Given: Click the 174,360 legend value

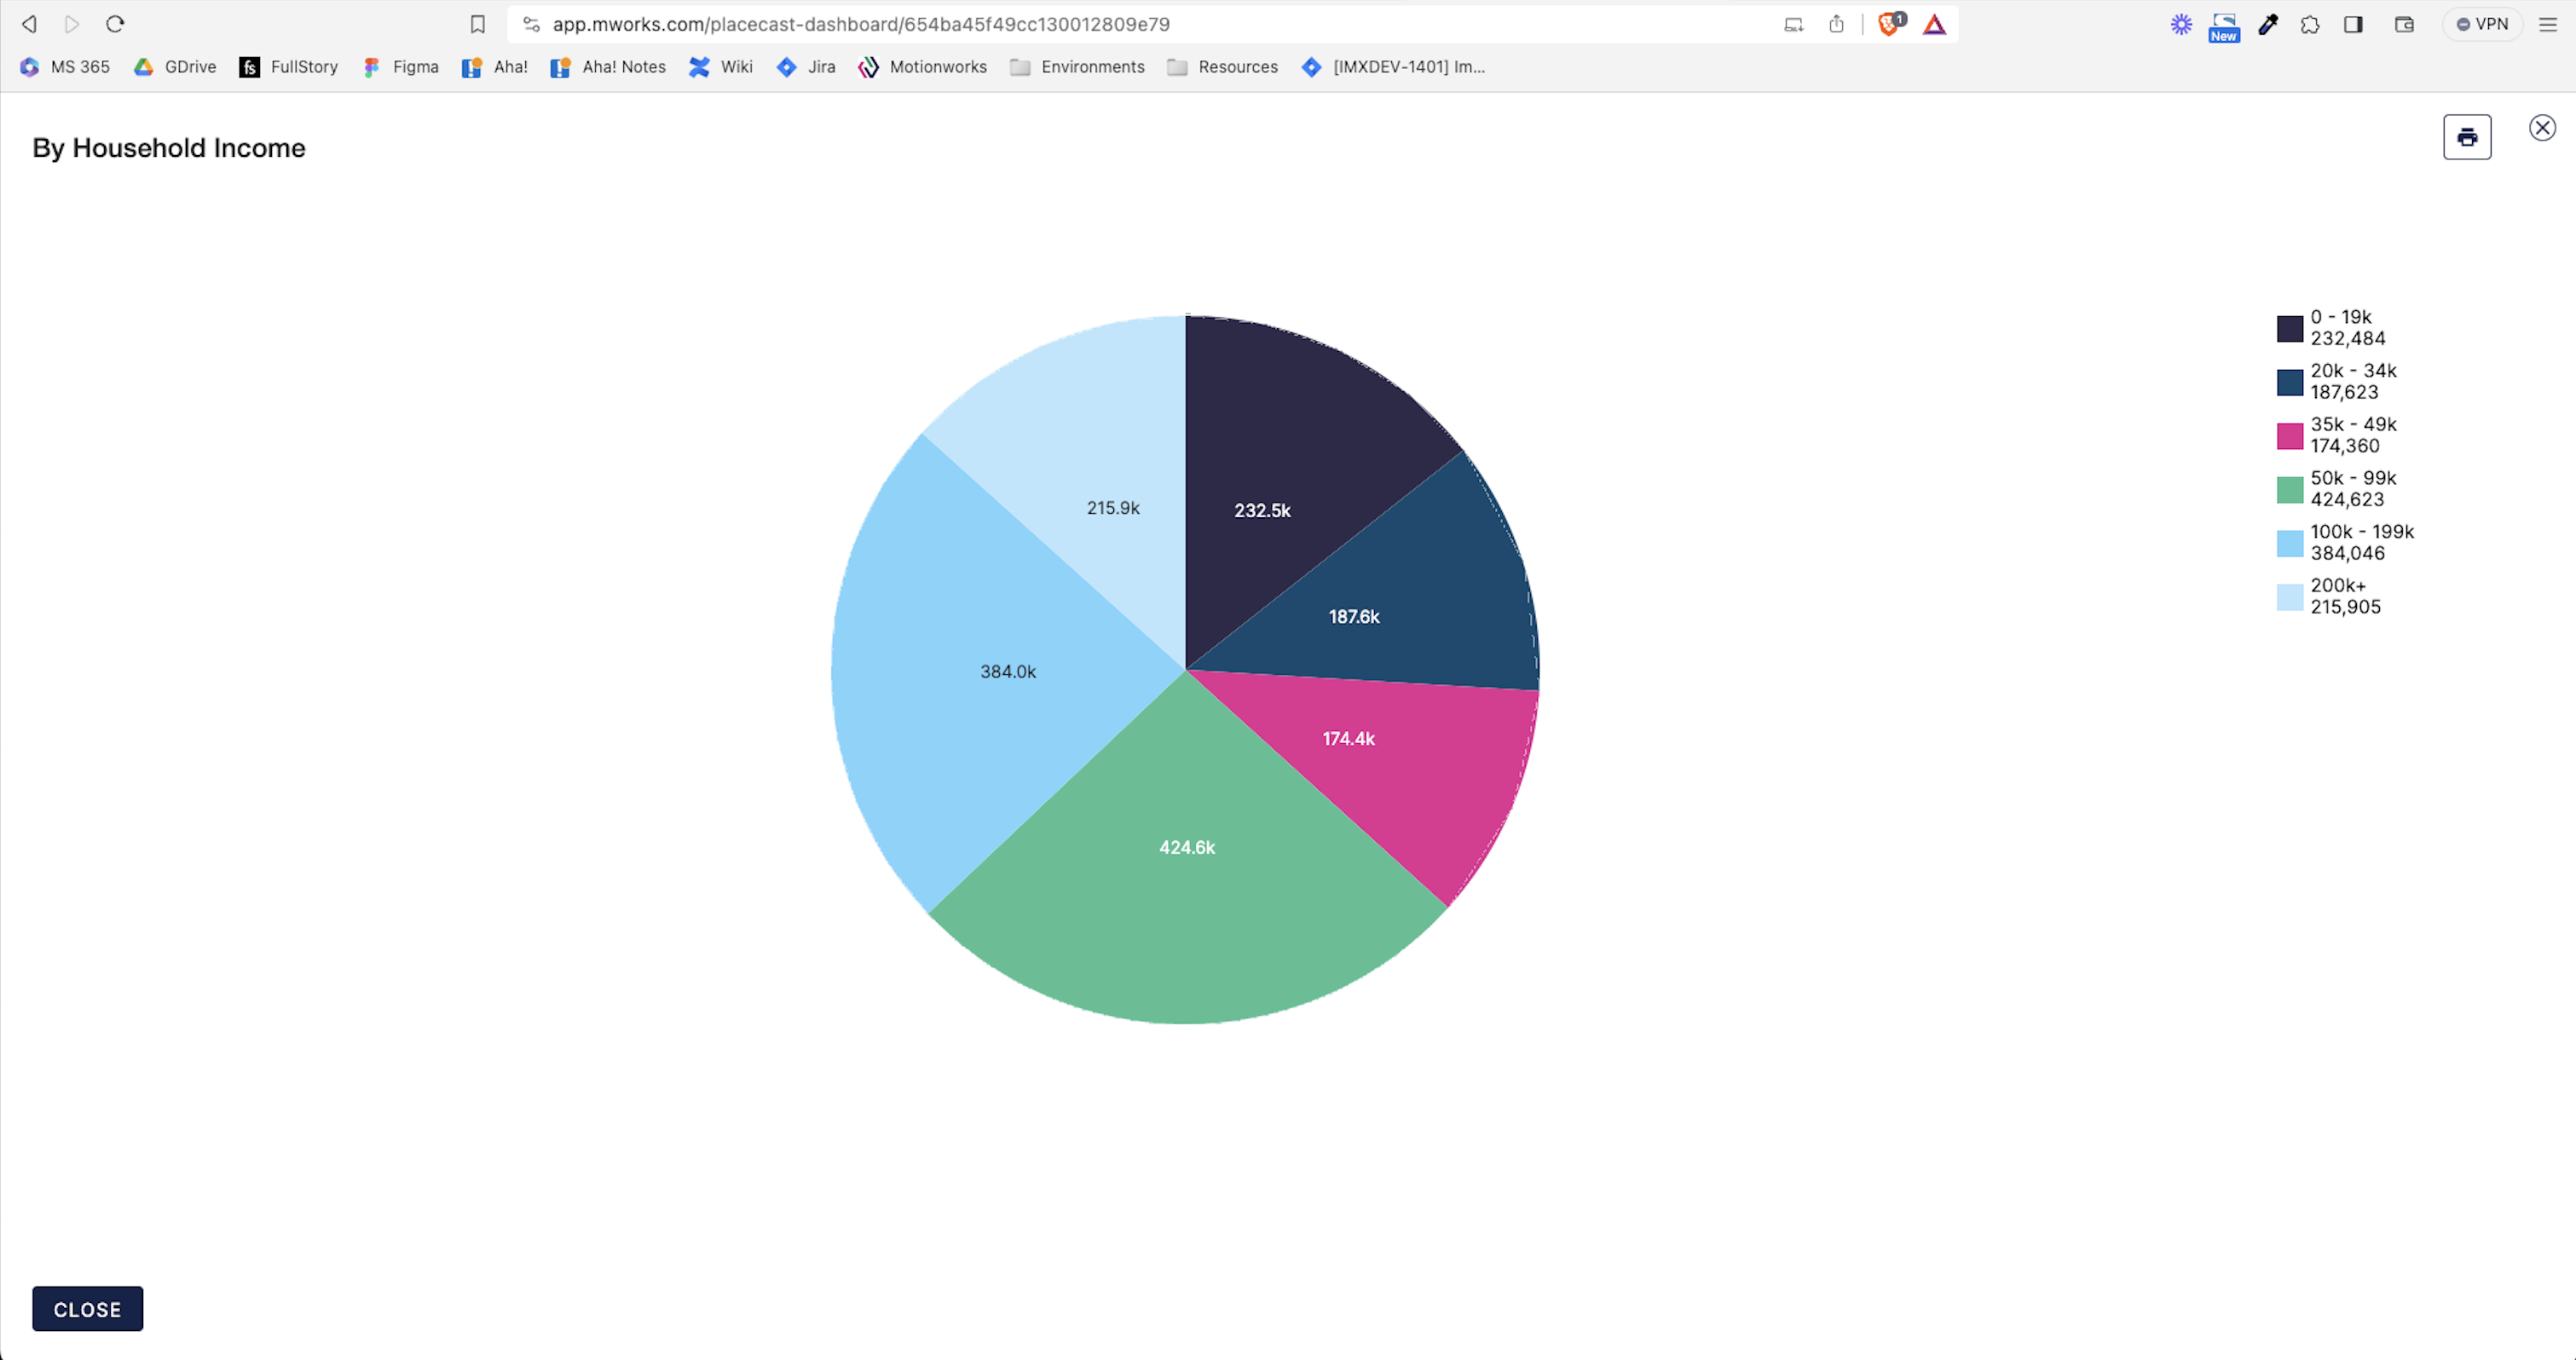Looking at the screenshot, I should pyautogui.click(x=2345, y=446).
